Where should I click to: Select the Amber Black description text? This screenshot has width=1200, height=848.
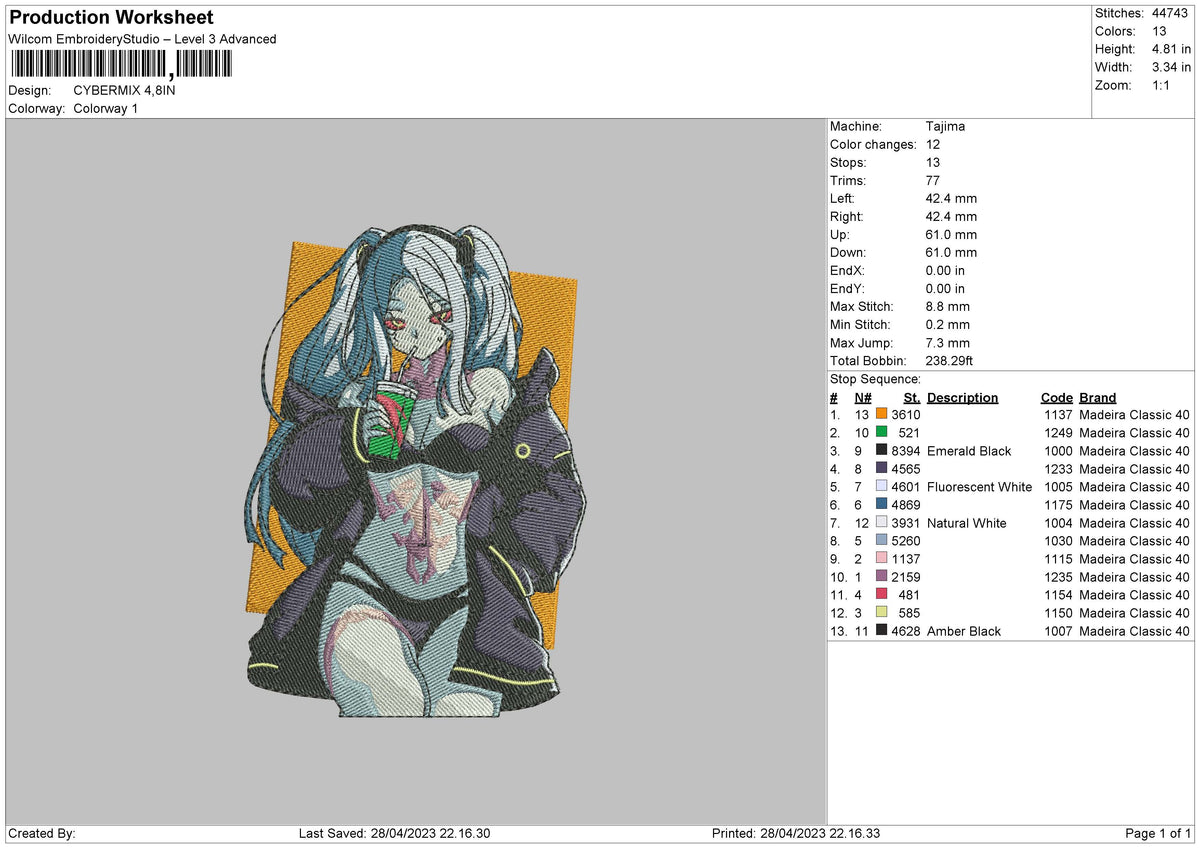point(964,630)
